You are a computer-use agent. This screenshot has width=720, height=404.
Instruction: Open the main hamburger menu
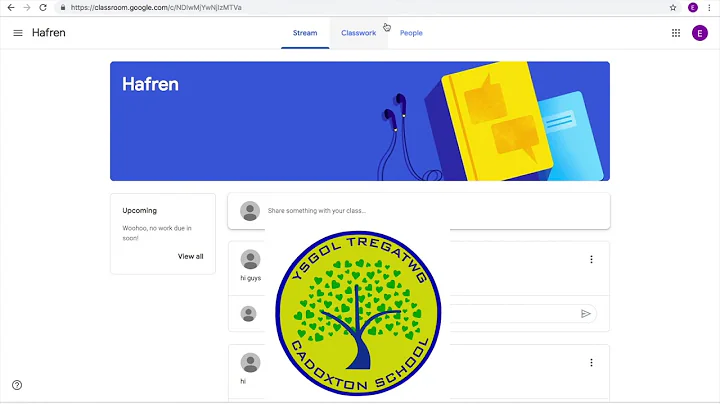[x=18, y=33]
